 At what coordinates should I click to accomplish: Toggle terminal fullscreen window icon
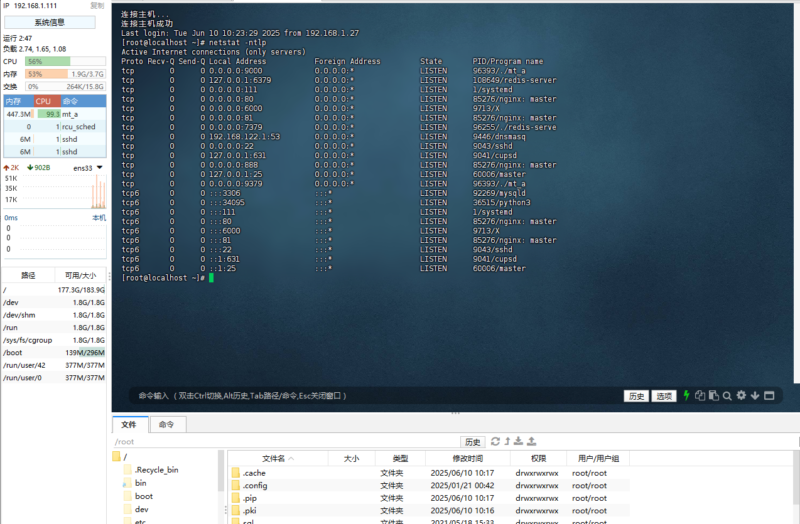tap(769, 395)
